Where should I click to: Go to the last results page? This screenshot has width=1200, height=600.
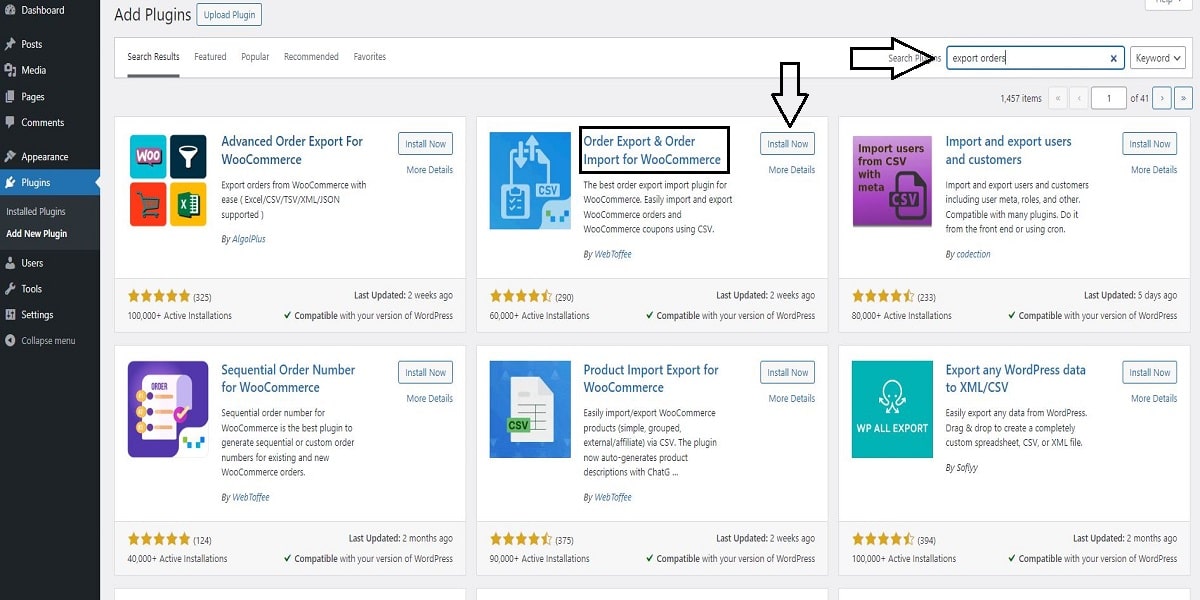point(1183,98)
